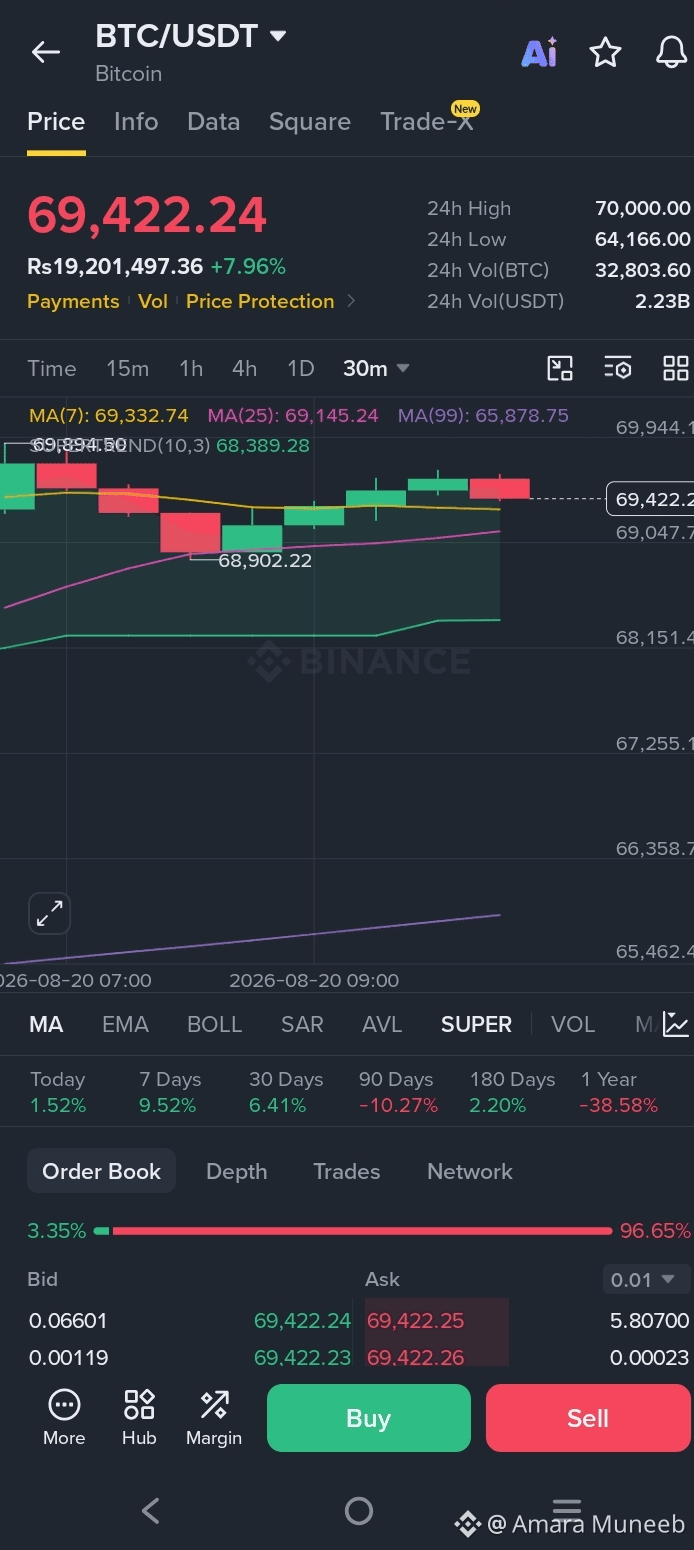Open the Vol tag link
This screenshot has width=694, height=1550.
tap(153, 301)
